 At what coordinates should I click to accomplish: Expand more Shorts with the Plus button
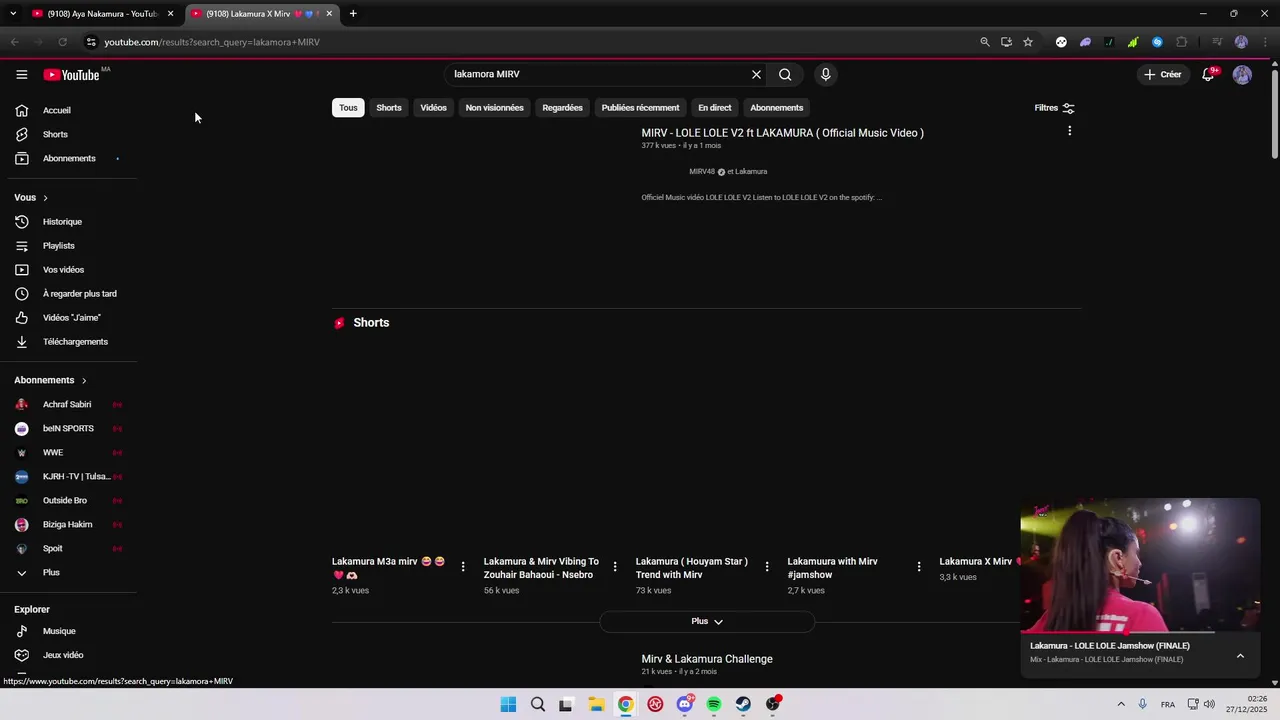click(707, 621)
